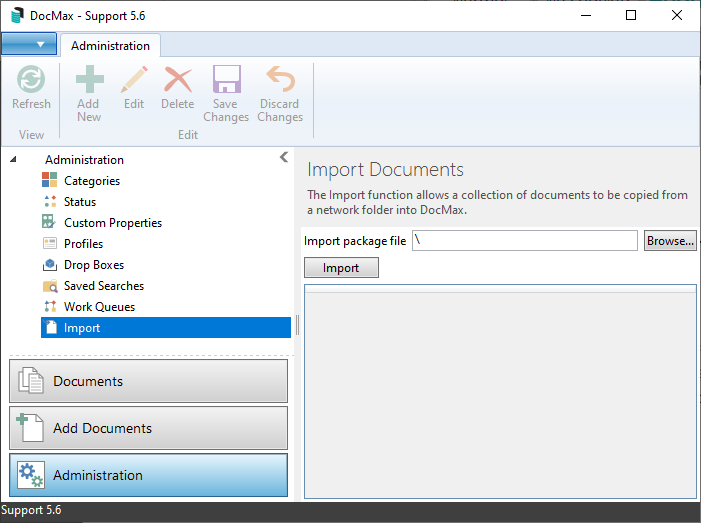Click the Import Documents heading
This screenshot has width=701, height=523.
pos(385,169)
